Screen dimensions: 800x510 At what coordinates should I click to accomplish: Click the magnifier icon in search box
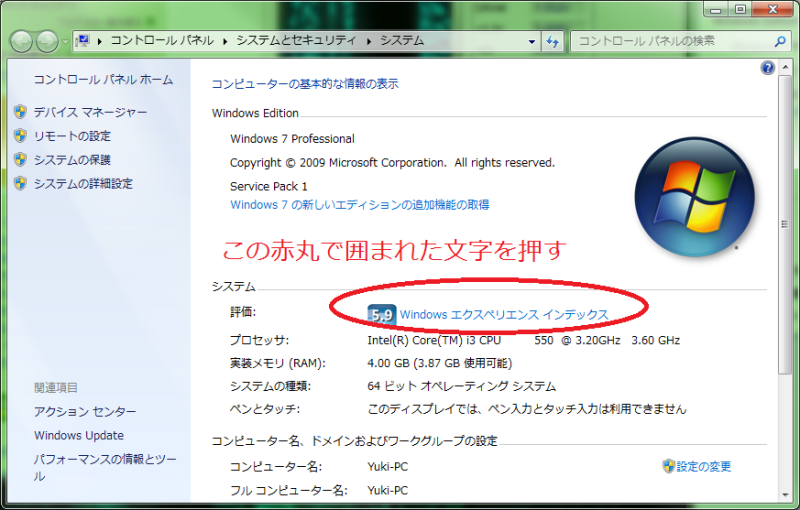point(781,41)
